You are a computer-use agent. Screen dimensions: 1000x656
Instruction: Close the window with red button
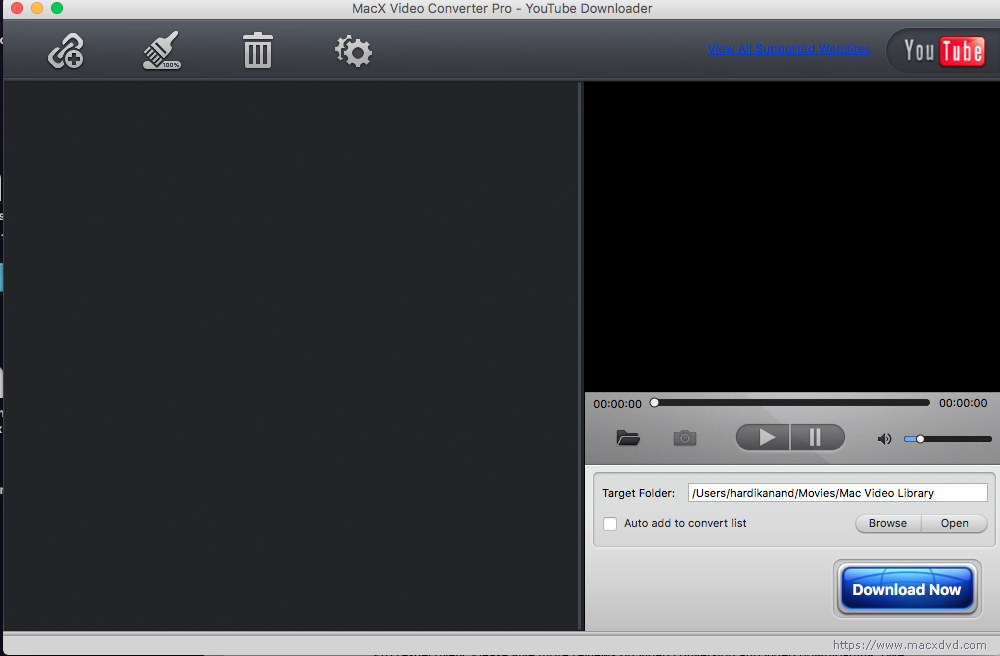coord(17,8)
